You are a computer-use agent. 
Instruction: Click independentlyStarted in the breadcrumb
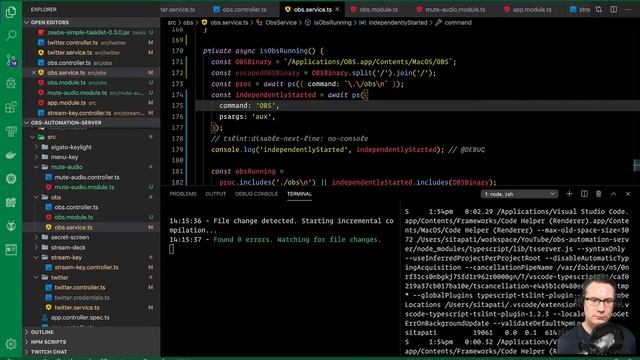[398, 23]
